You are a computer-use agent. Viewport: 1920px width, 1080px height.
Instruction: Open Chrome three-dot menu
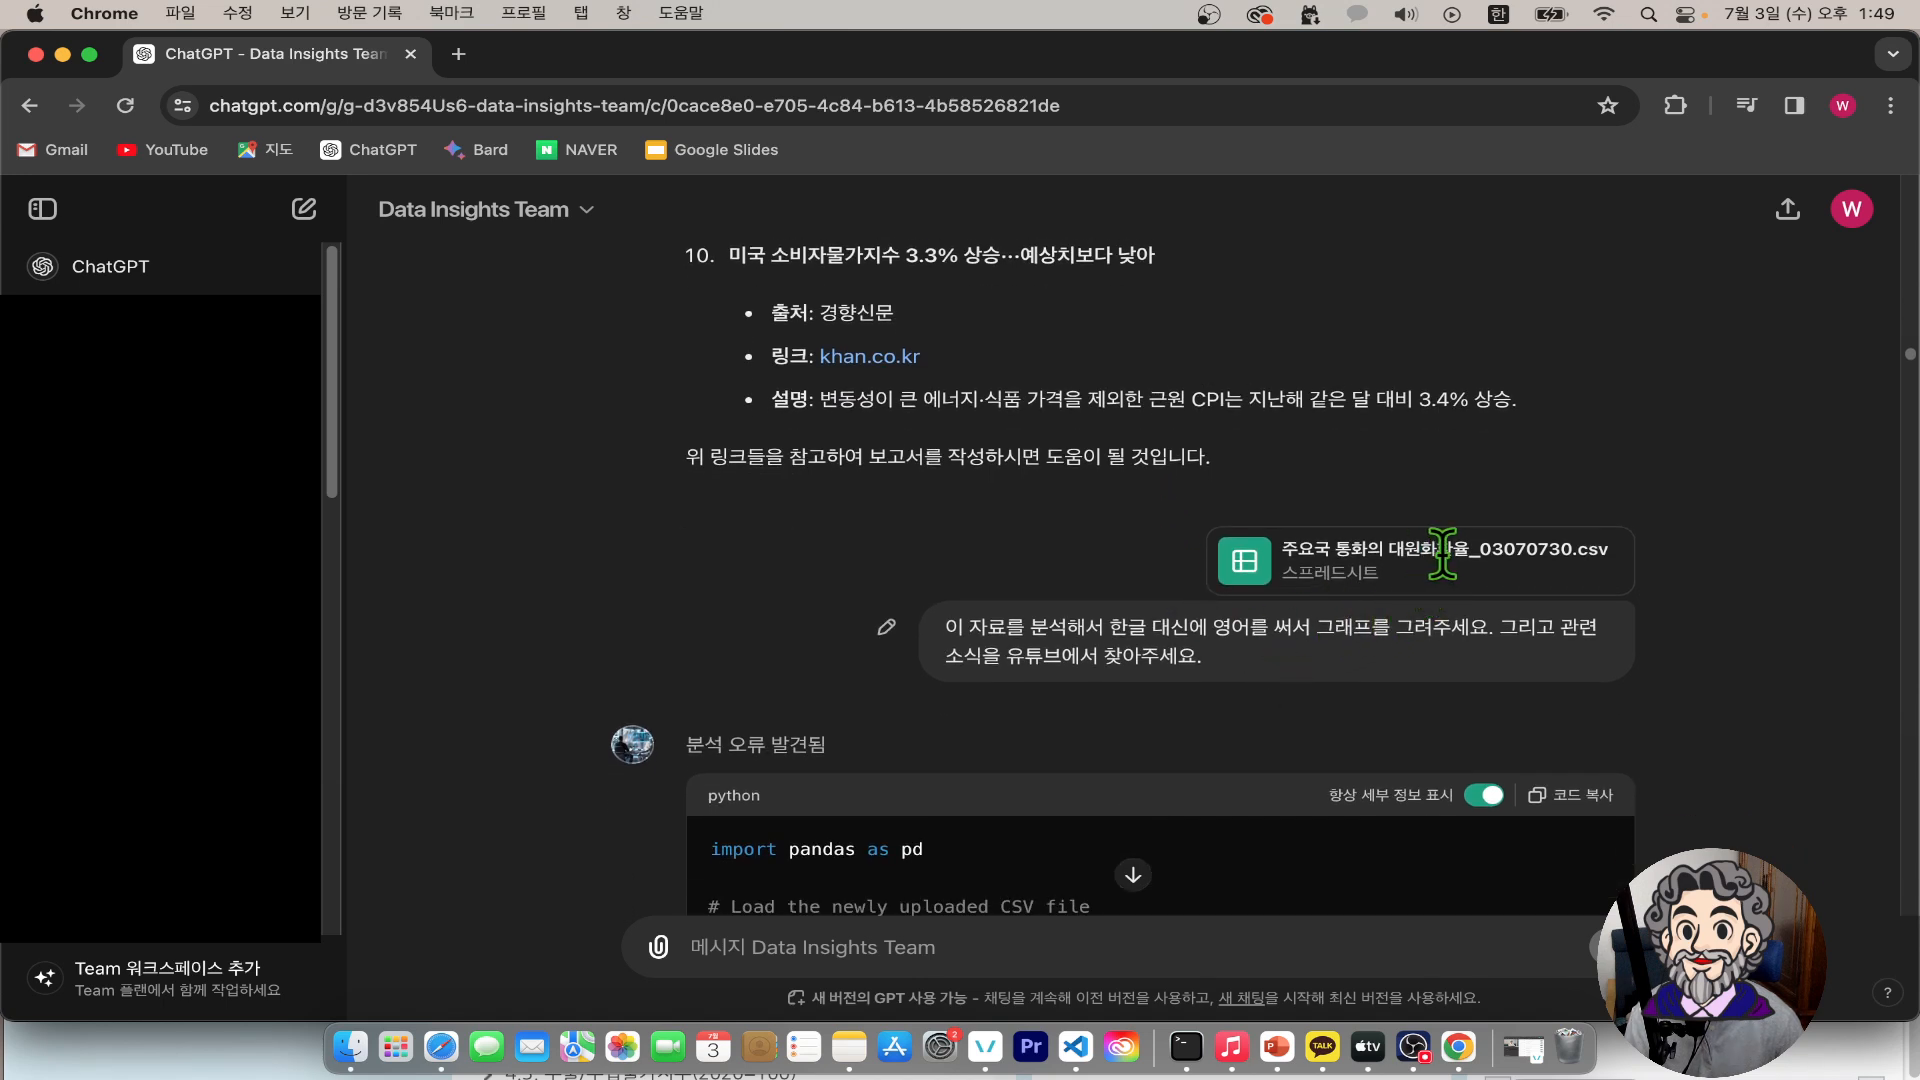(1890, 105)
